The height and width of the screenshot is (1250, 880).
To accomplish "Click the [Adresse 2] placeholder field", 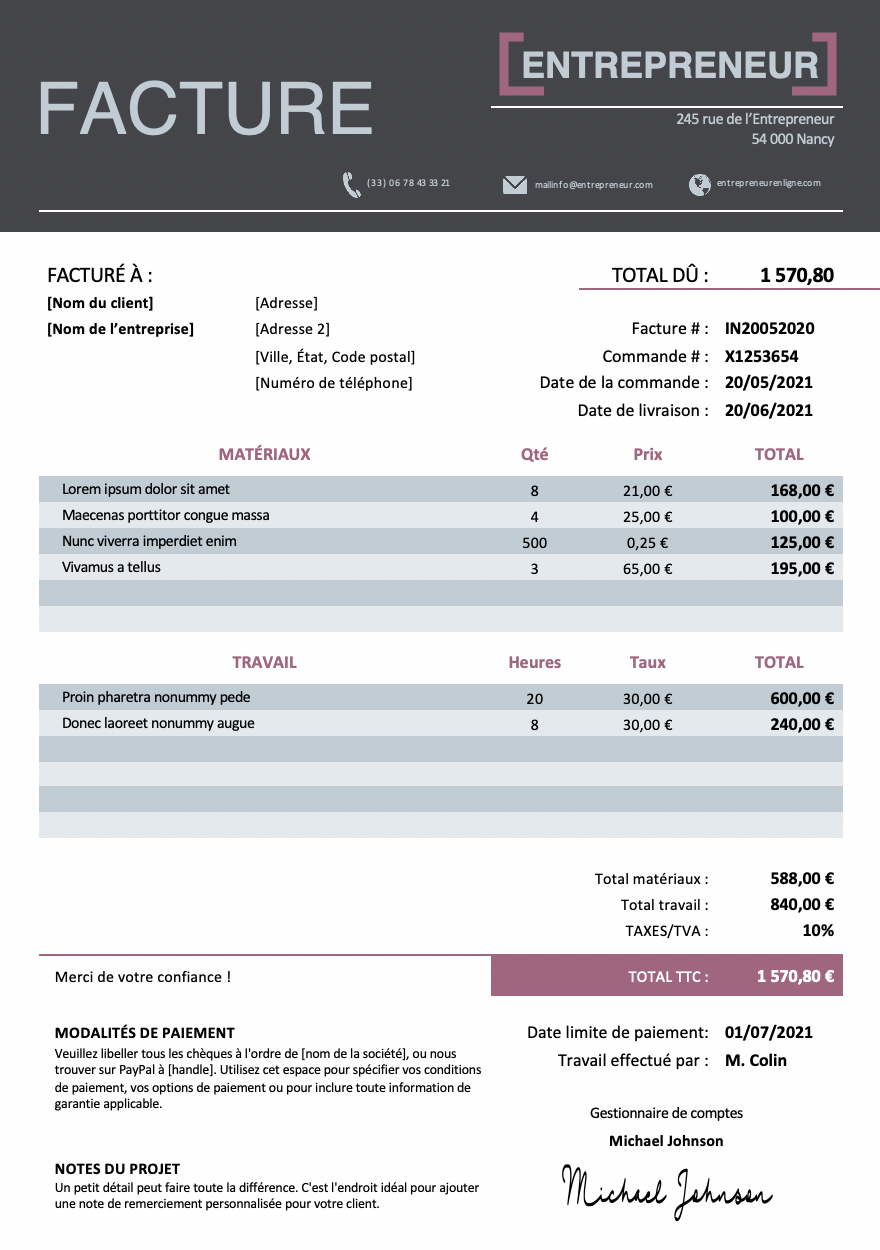I will click(x=292, y=329).
